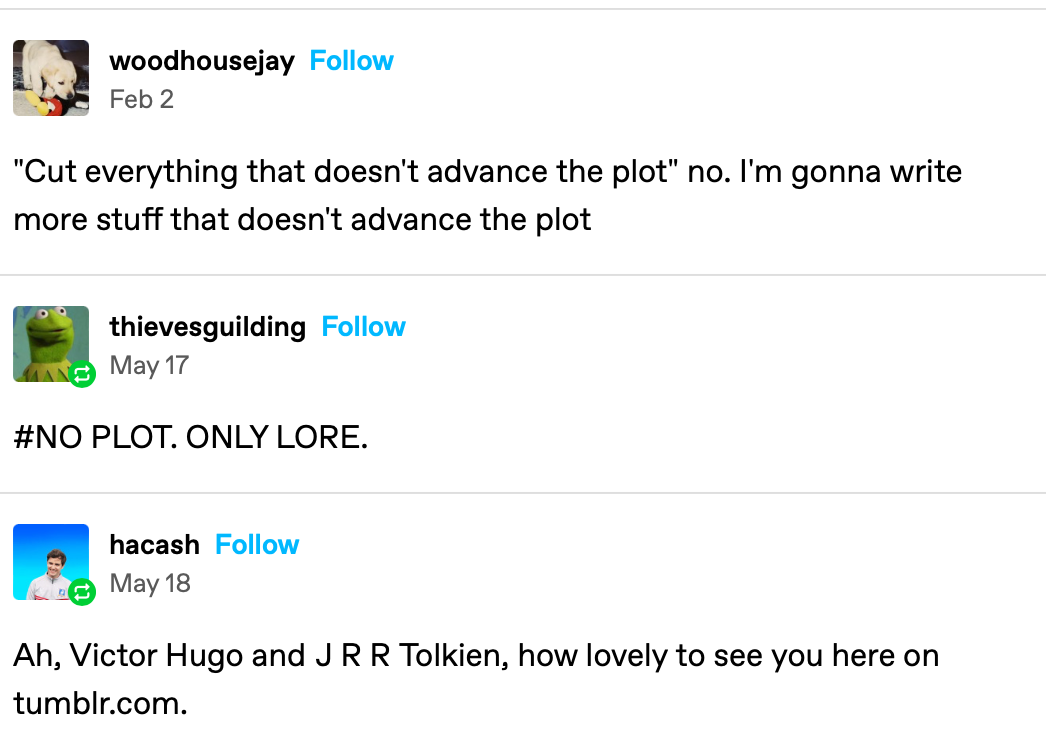The width and height of the screenshot is (1046, 734).
Task: Follow thievesguilding
Action: pos(363,327)
